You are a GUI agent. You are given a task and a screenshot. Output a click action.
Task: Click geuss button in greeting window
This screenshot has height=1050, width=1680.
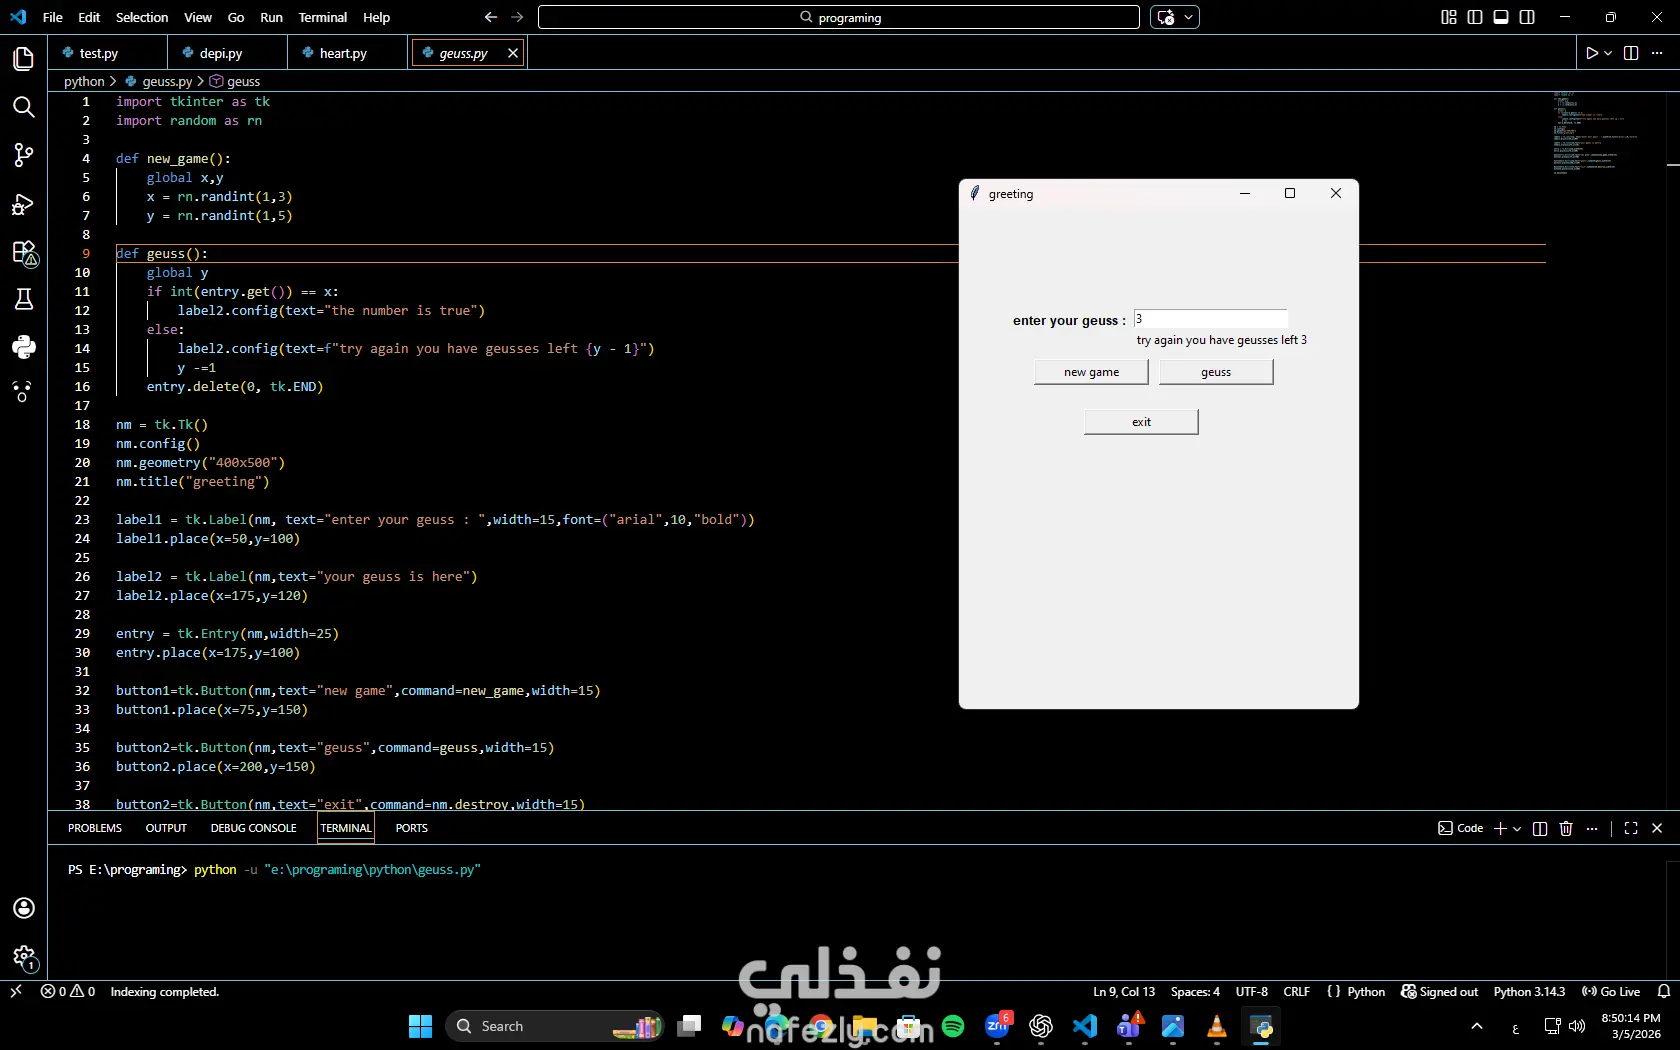1216,372
